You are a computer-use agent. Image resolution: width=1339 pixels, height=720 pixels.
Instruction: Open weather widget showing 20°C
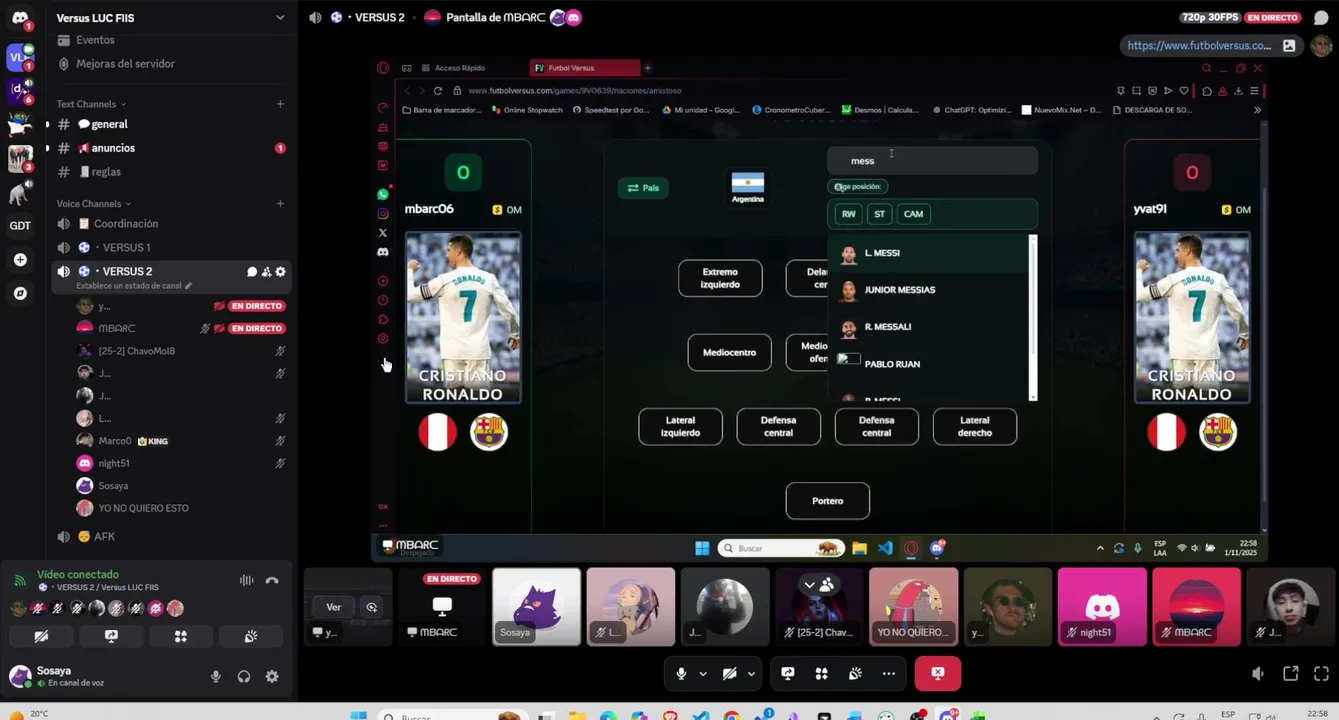coord(28,714)
